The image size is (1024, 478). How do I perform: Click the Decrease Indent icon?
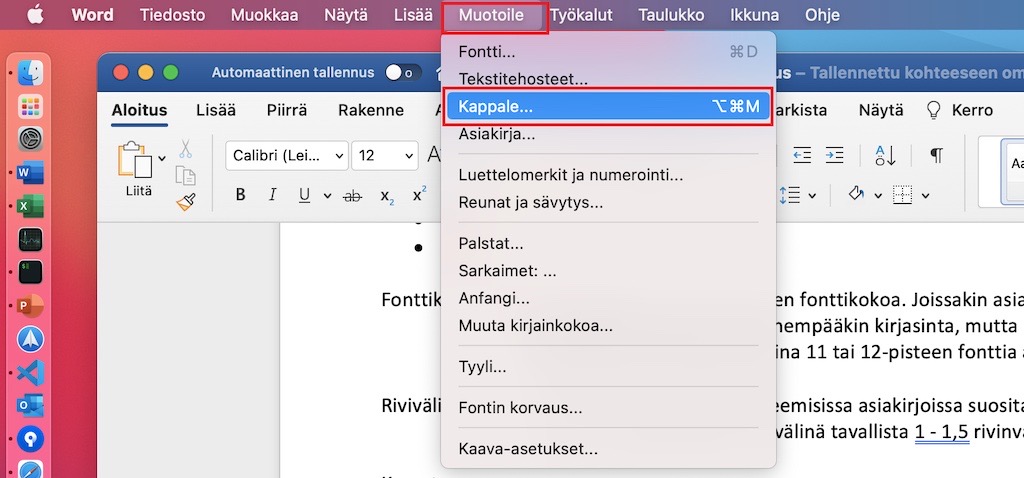pyautogui.click(x=802, y=155)
